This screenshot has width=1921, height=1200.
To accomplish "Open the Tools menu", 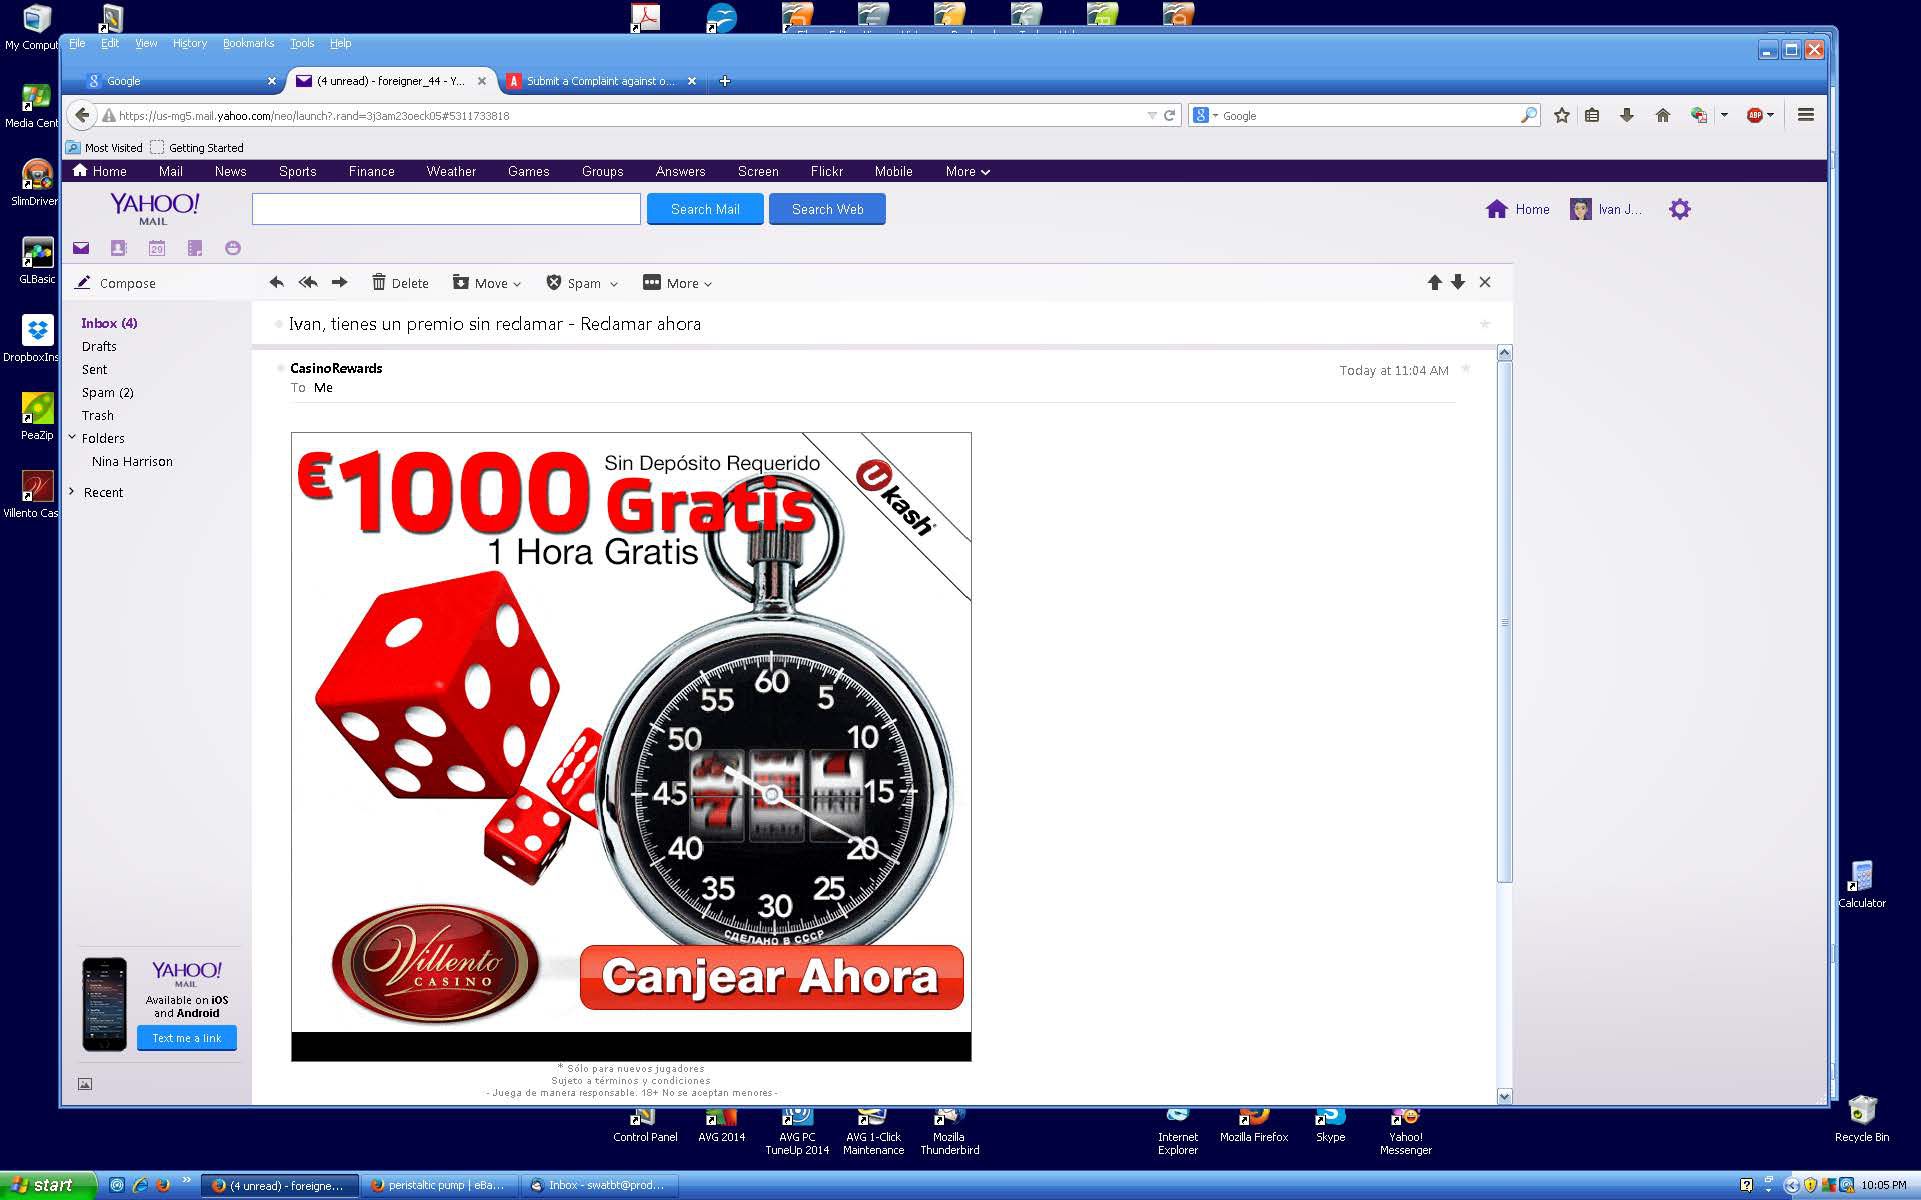I will click(302, 43).
